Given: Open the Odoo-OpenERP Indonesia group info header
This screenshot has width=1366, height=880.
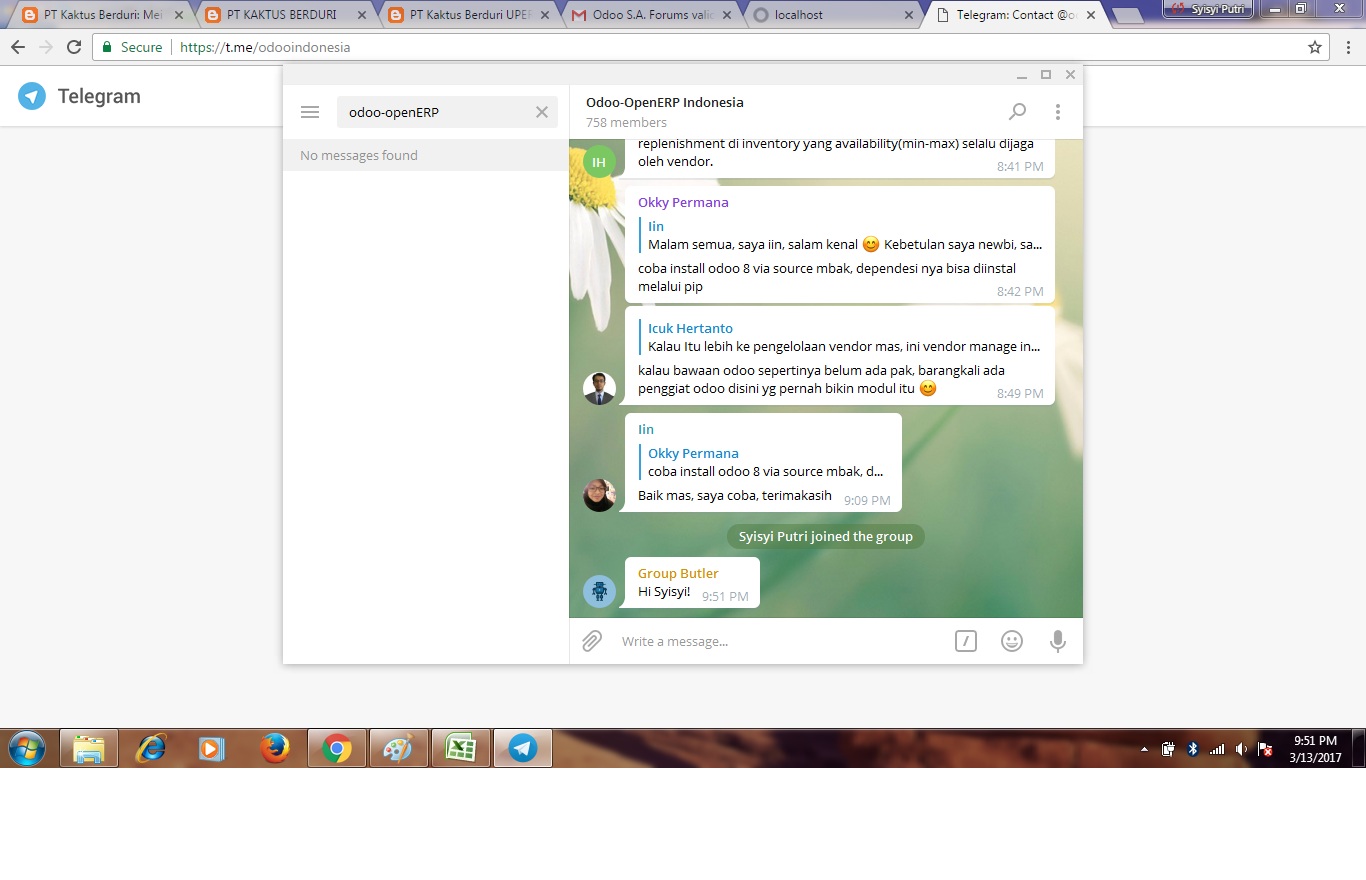Looking at the screenshot, I should coord(665,111).
